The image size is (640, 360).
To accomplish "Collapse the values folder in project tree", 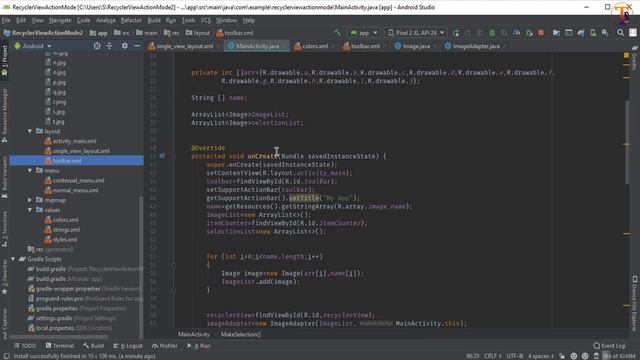I will click(x=30, y=210).
